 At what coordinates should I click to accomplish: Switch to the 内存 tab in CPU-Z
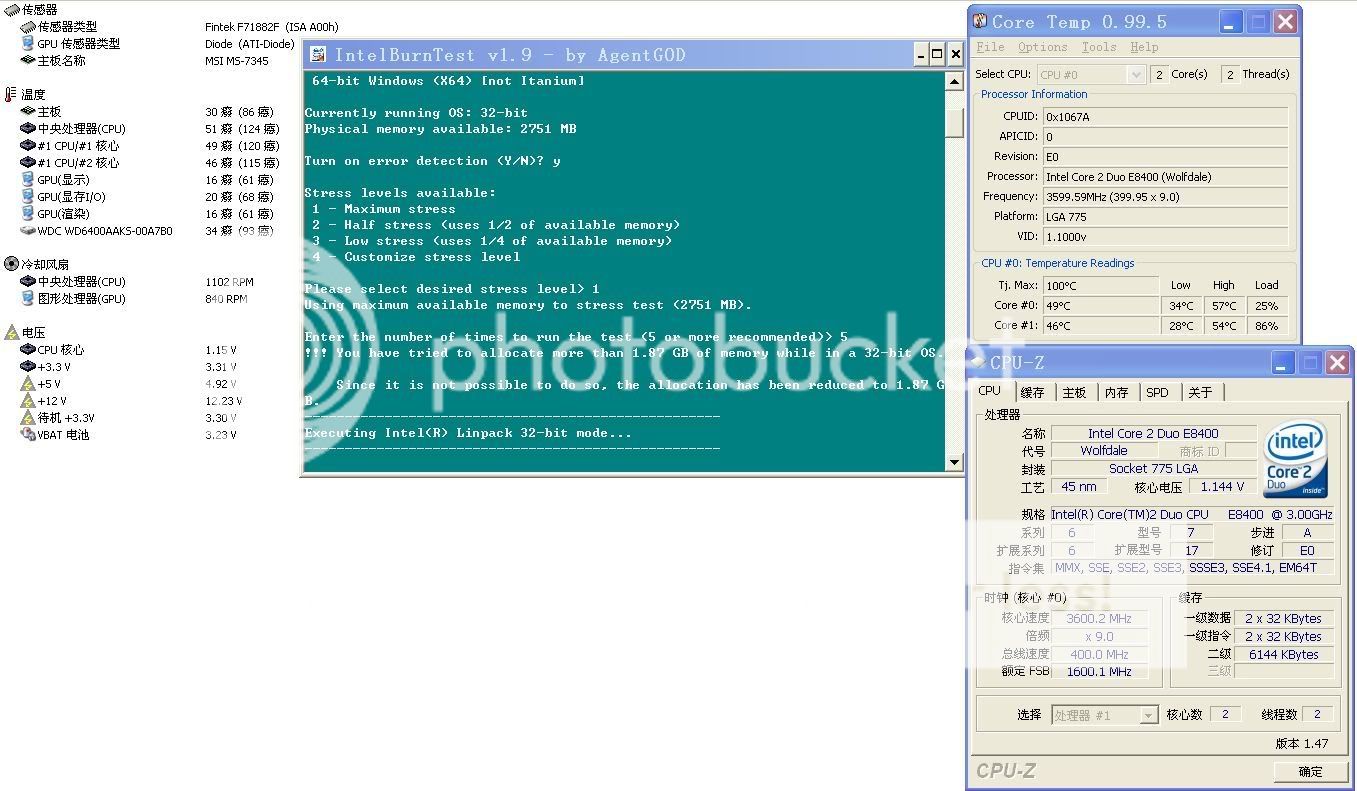(1117, 393)
